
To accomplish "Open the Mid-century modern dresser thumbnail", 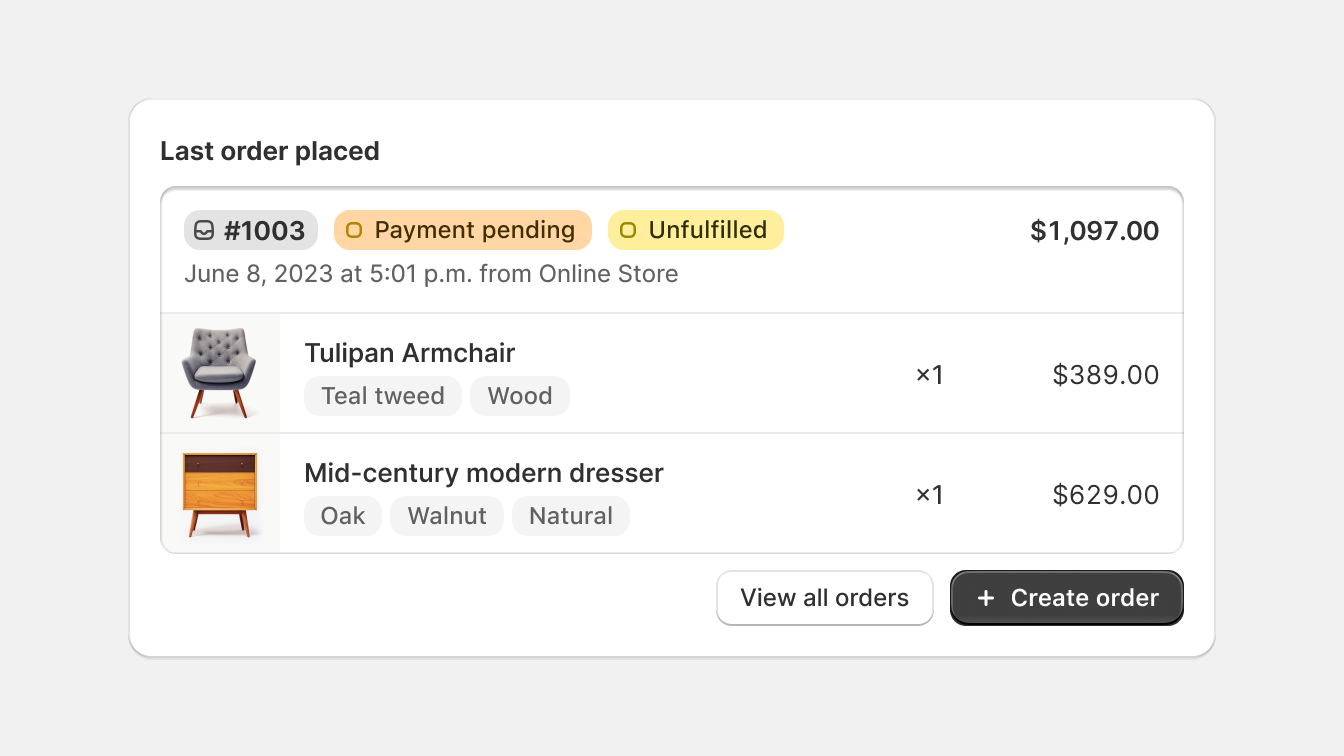I will pyautogui.click(x=220, y=493).
